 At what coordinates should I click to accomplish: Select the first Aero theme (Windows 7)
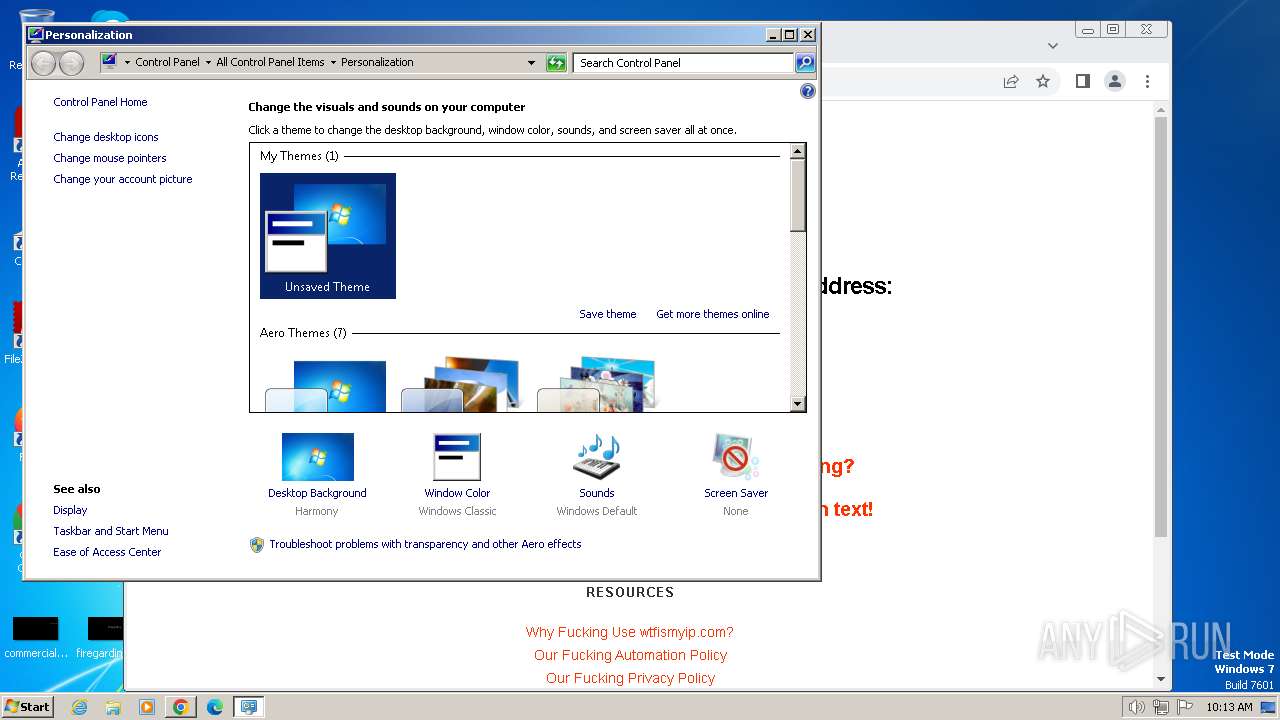click(x=328, y=385)
